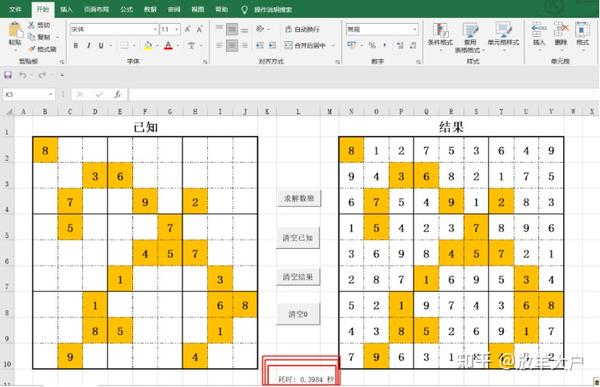
Task: Toggle bottom align in alignment group
Action: tap(244, 29)
